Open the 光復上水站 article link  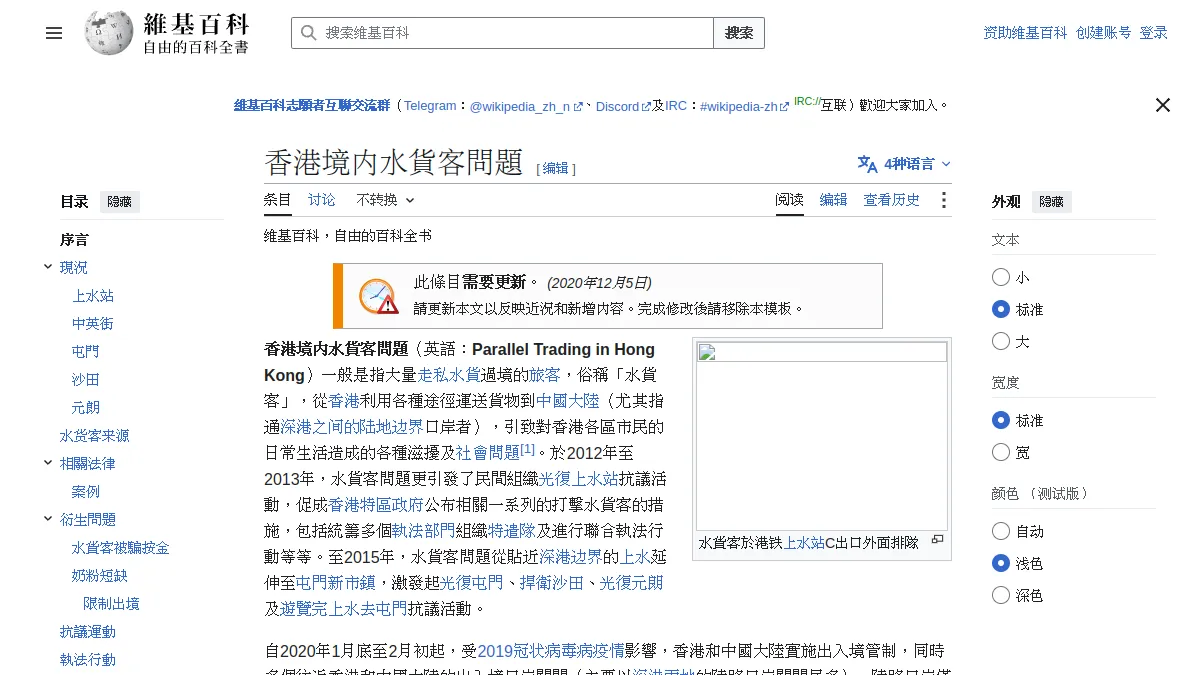click(x=579, y=479)
